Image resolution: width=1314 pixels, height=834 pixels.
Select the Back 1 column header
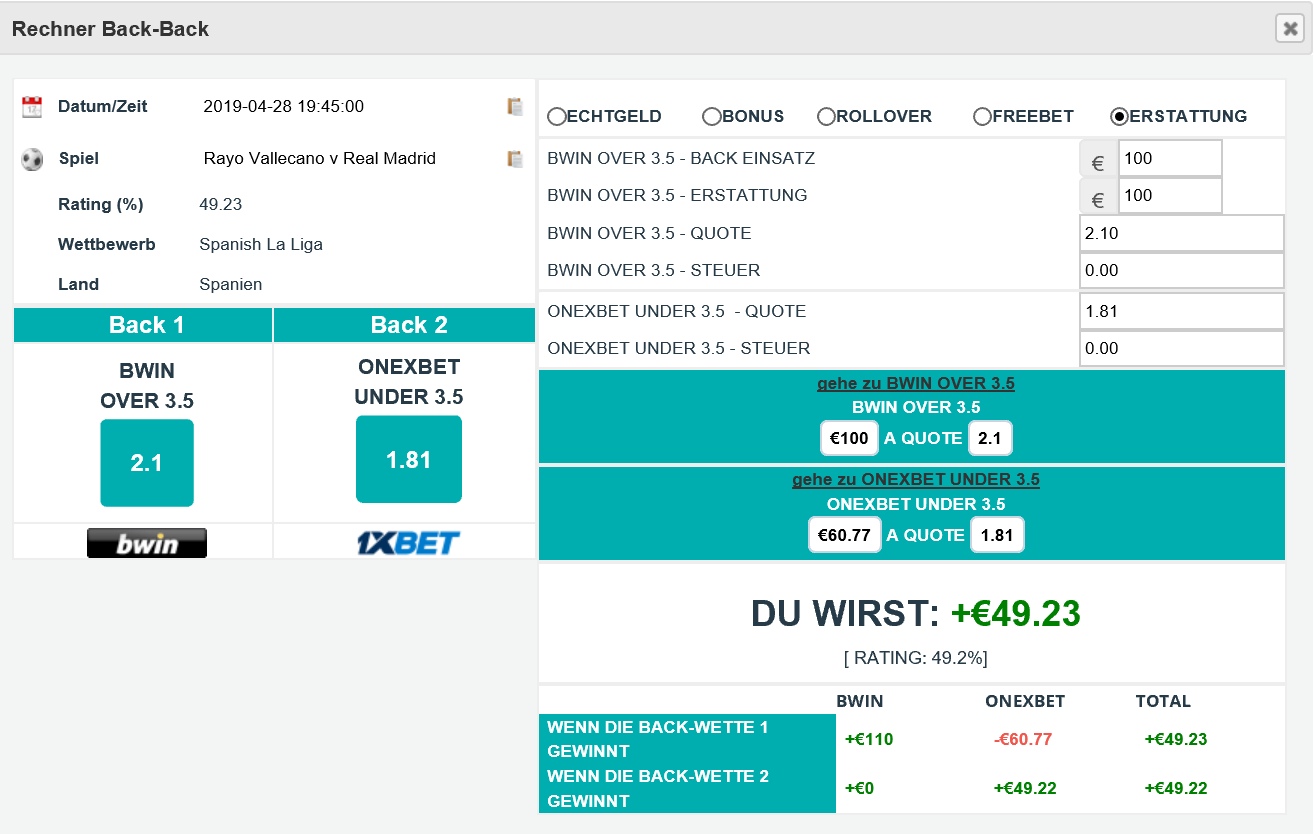[143, 325]
